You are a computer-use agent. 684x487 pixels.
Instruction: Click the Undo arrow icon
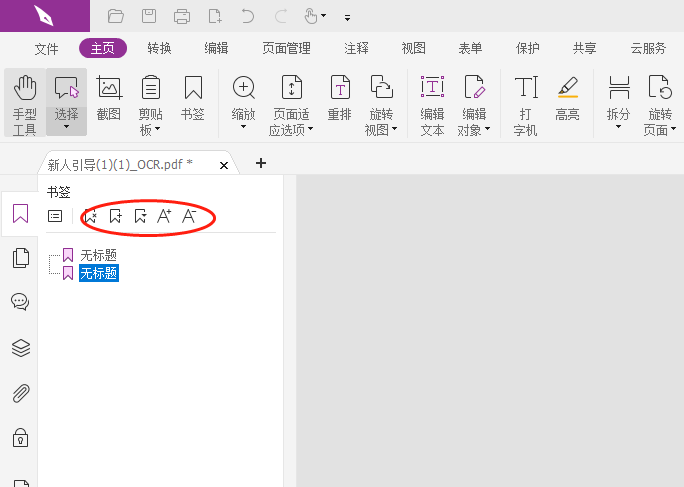click(x=247, y=17)
